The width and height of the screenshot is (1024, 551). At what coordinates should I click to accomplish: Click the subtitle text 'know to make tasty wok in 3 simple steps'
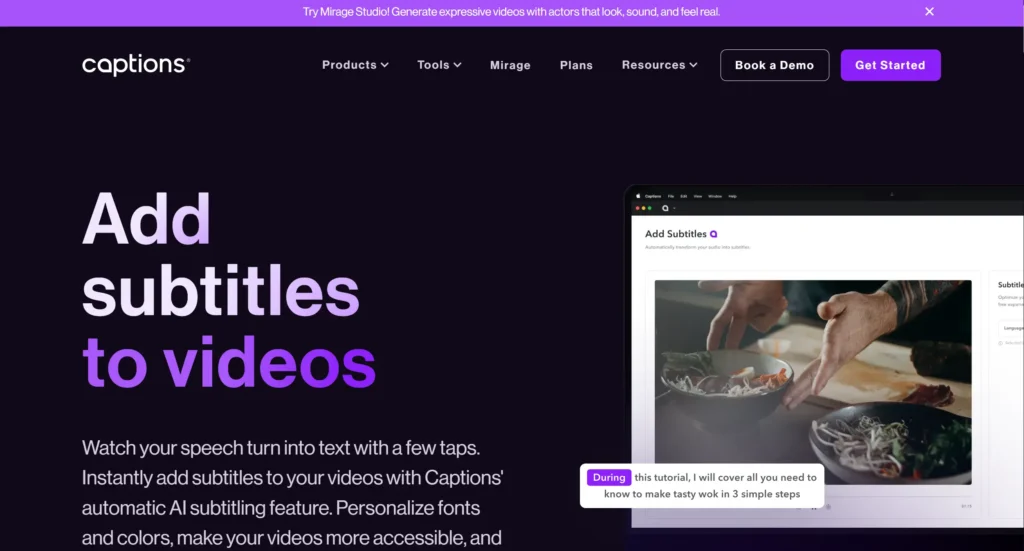[701, 494]
